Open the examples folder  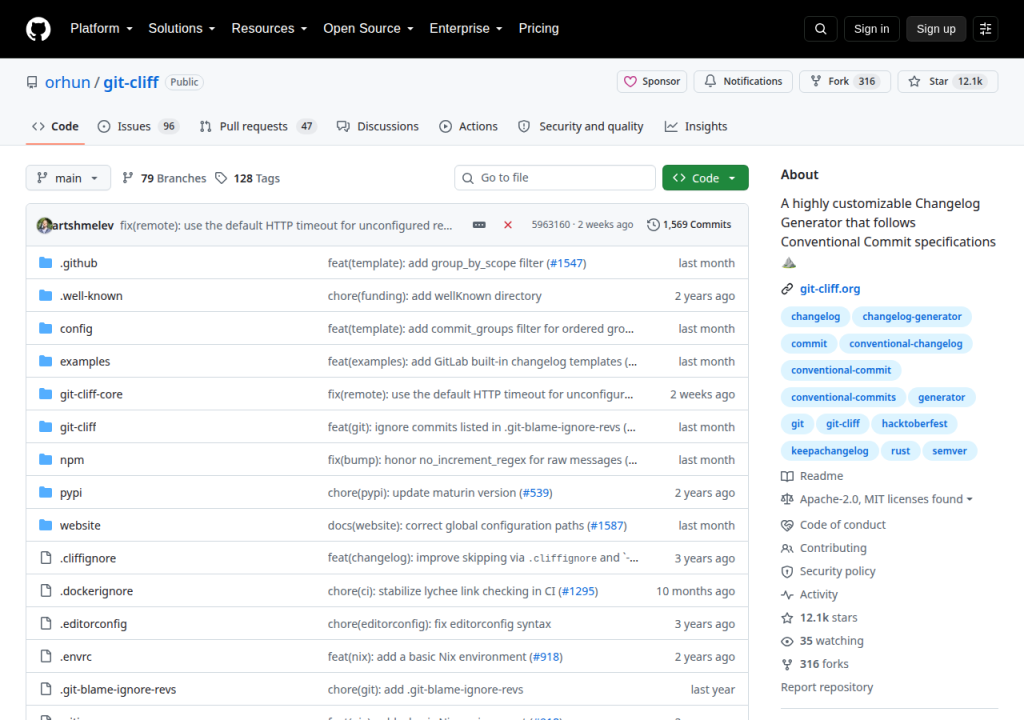(85, 361)
